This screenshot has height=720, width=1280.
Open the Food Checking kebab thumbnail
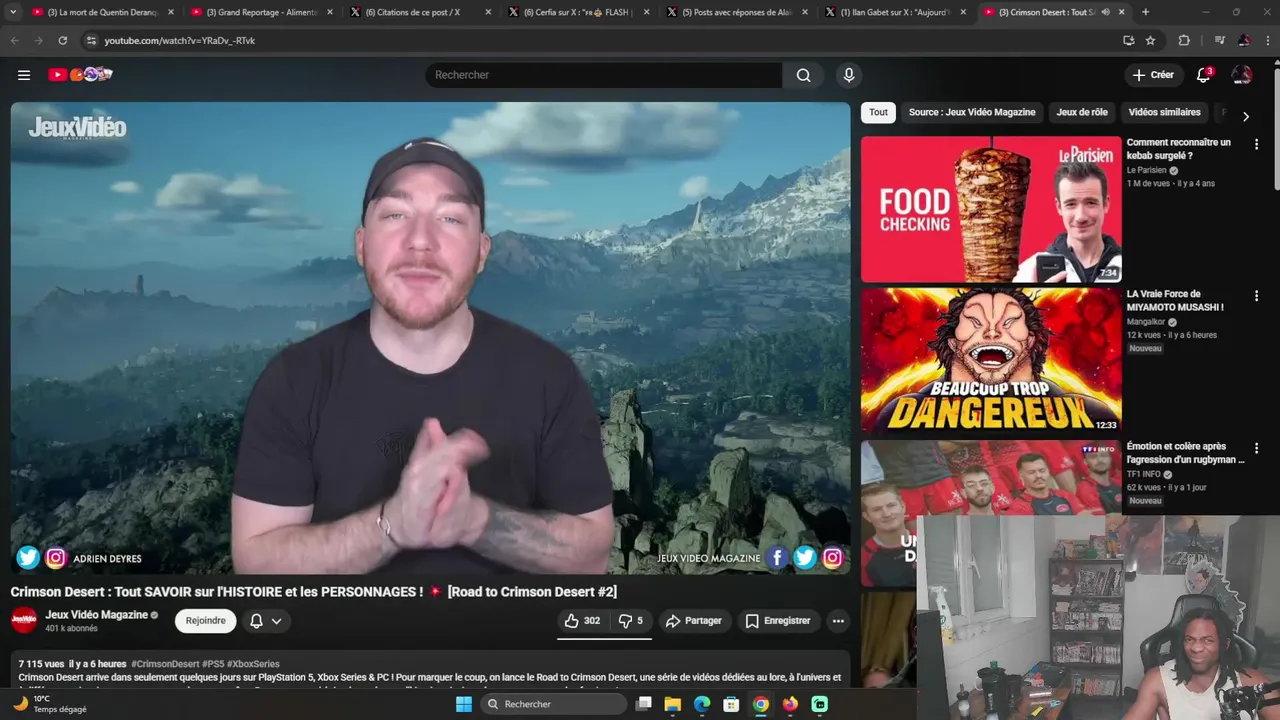pyautogui.click(x=991, y=210)
